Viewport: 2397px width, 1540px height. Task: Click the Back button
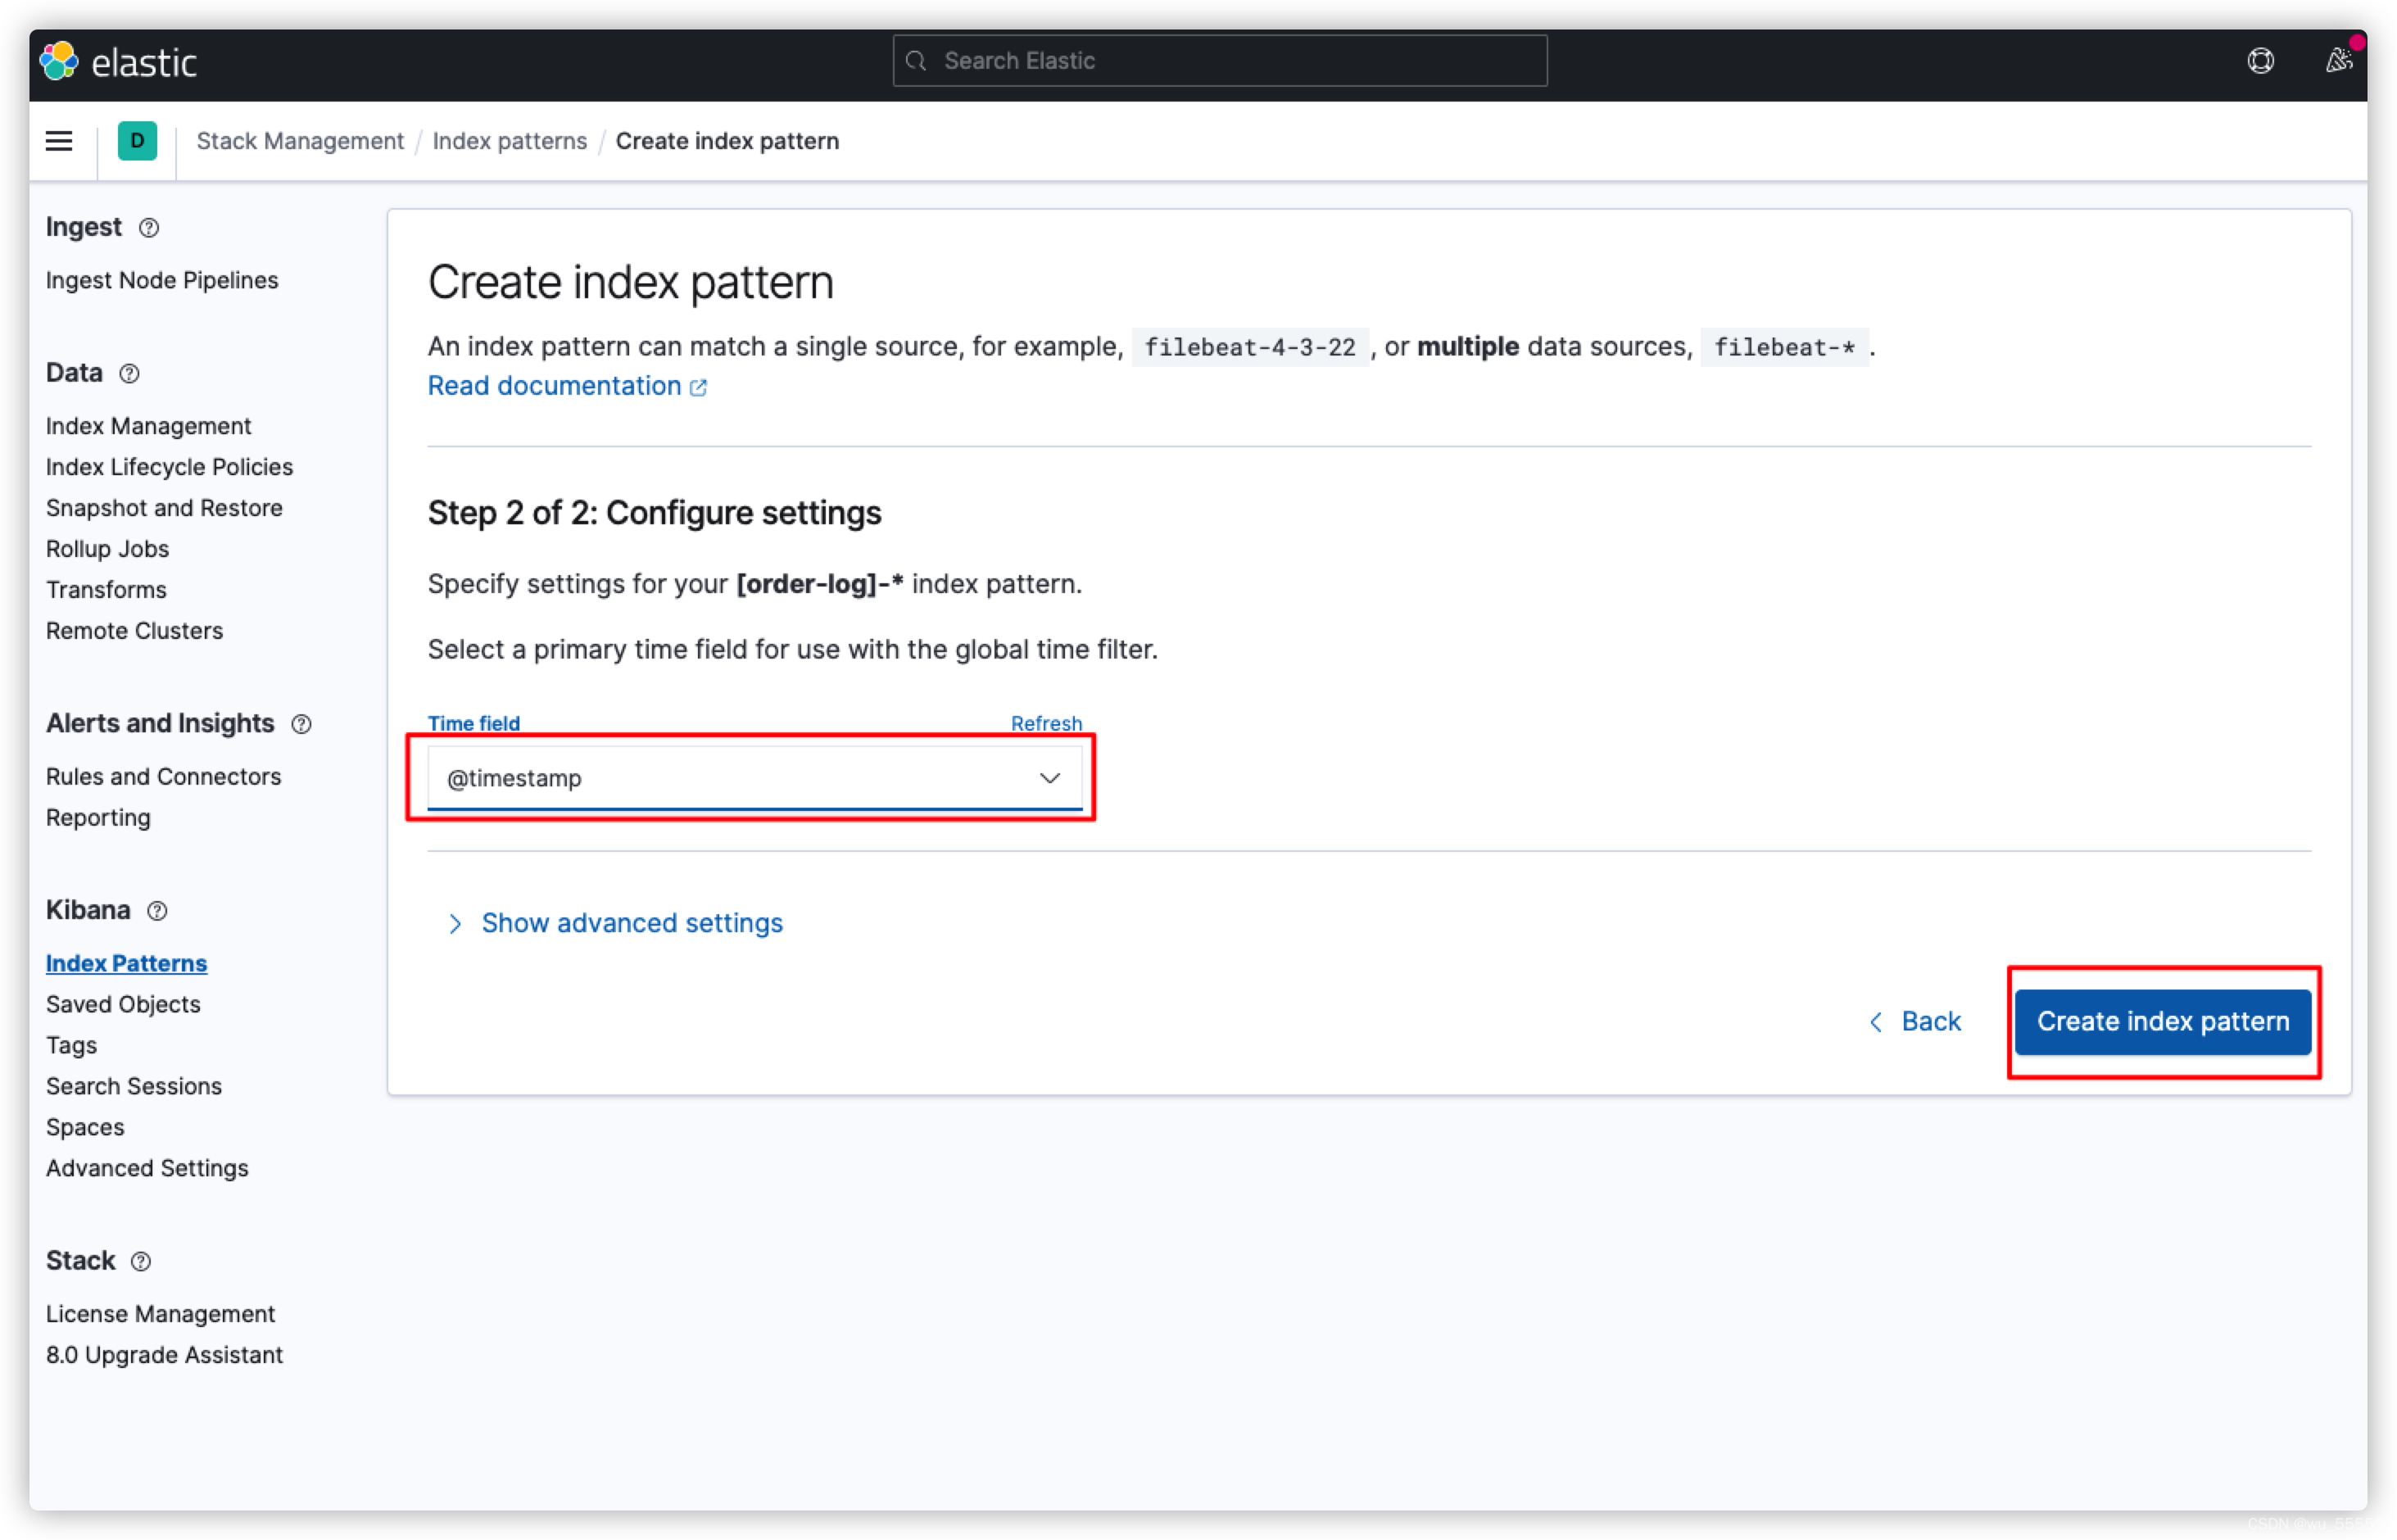point(1915,1021)
